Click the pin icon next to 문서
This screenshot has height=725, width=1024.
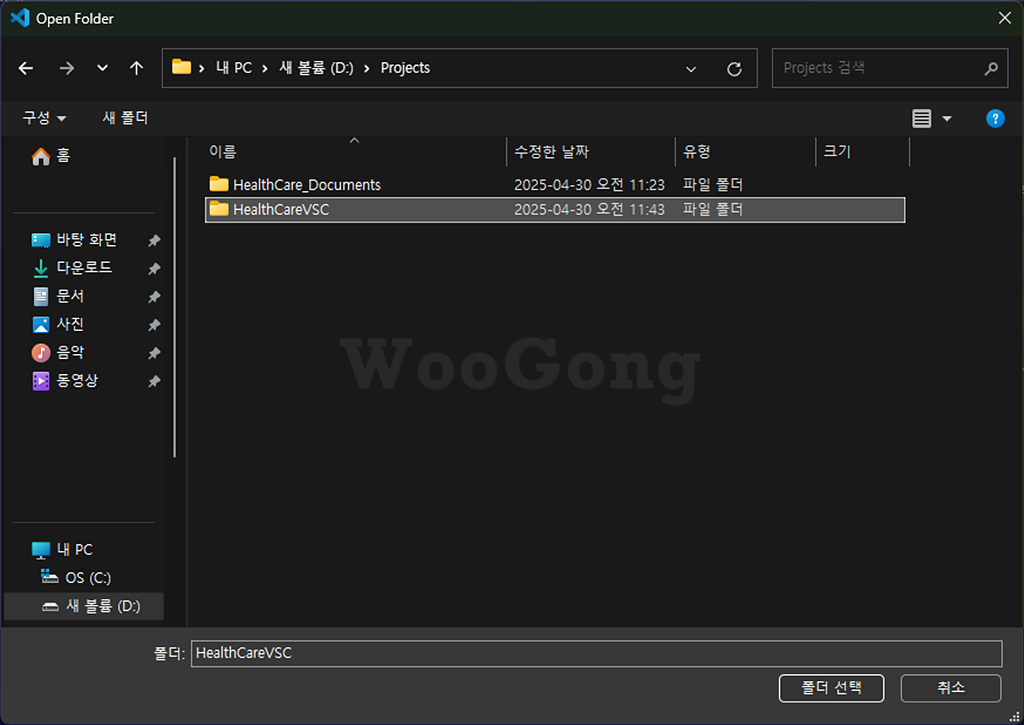click(x=154, y=297)
